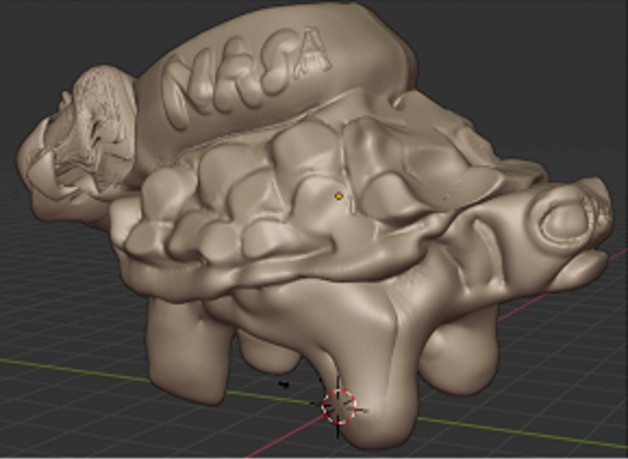Click the final letter A in NASA text

point(311,48)
